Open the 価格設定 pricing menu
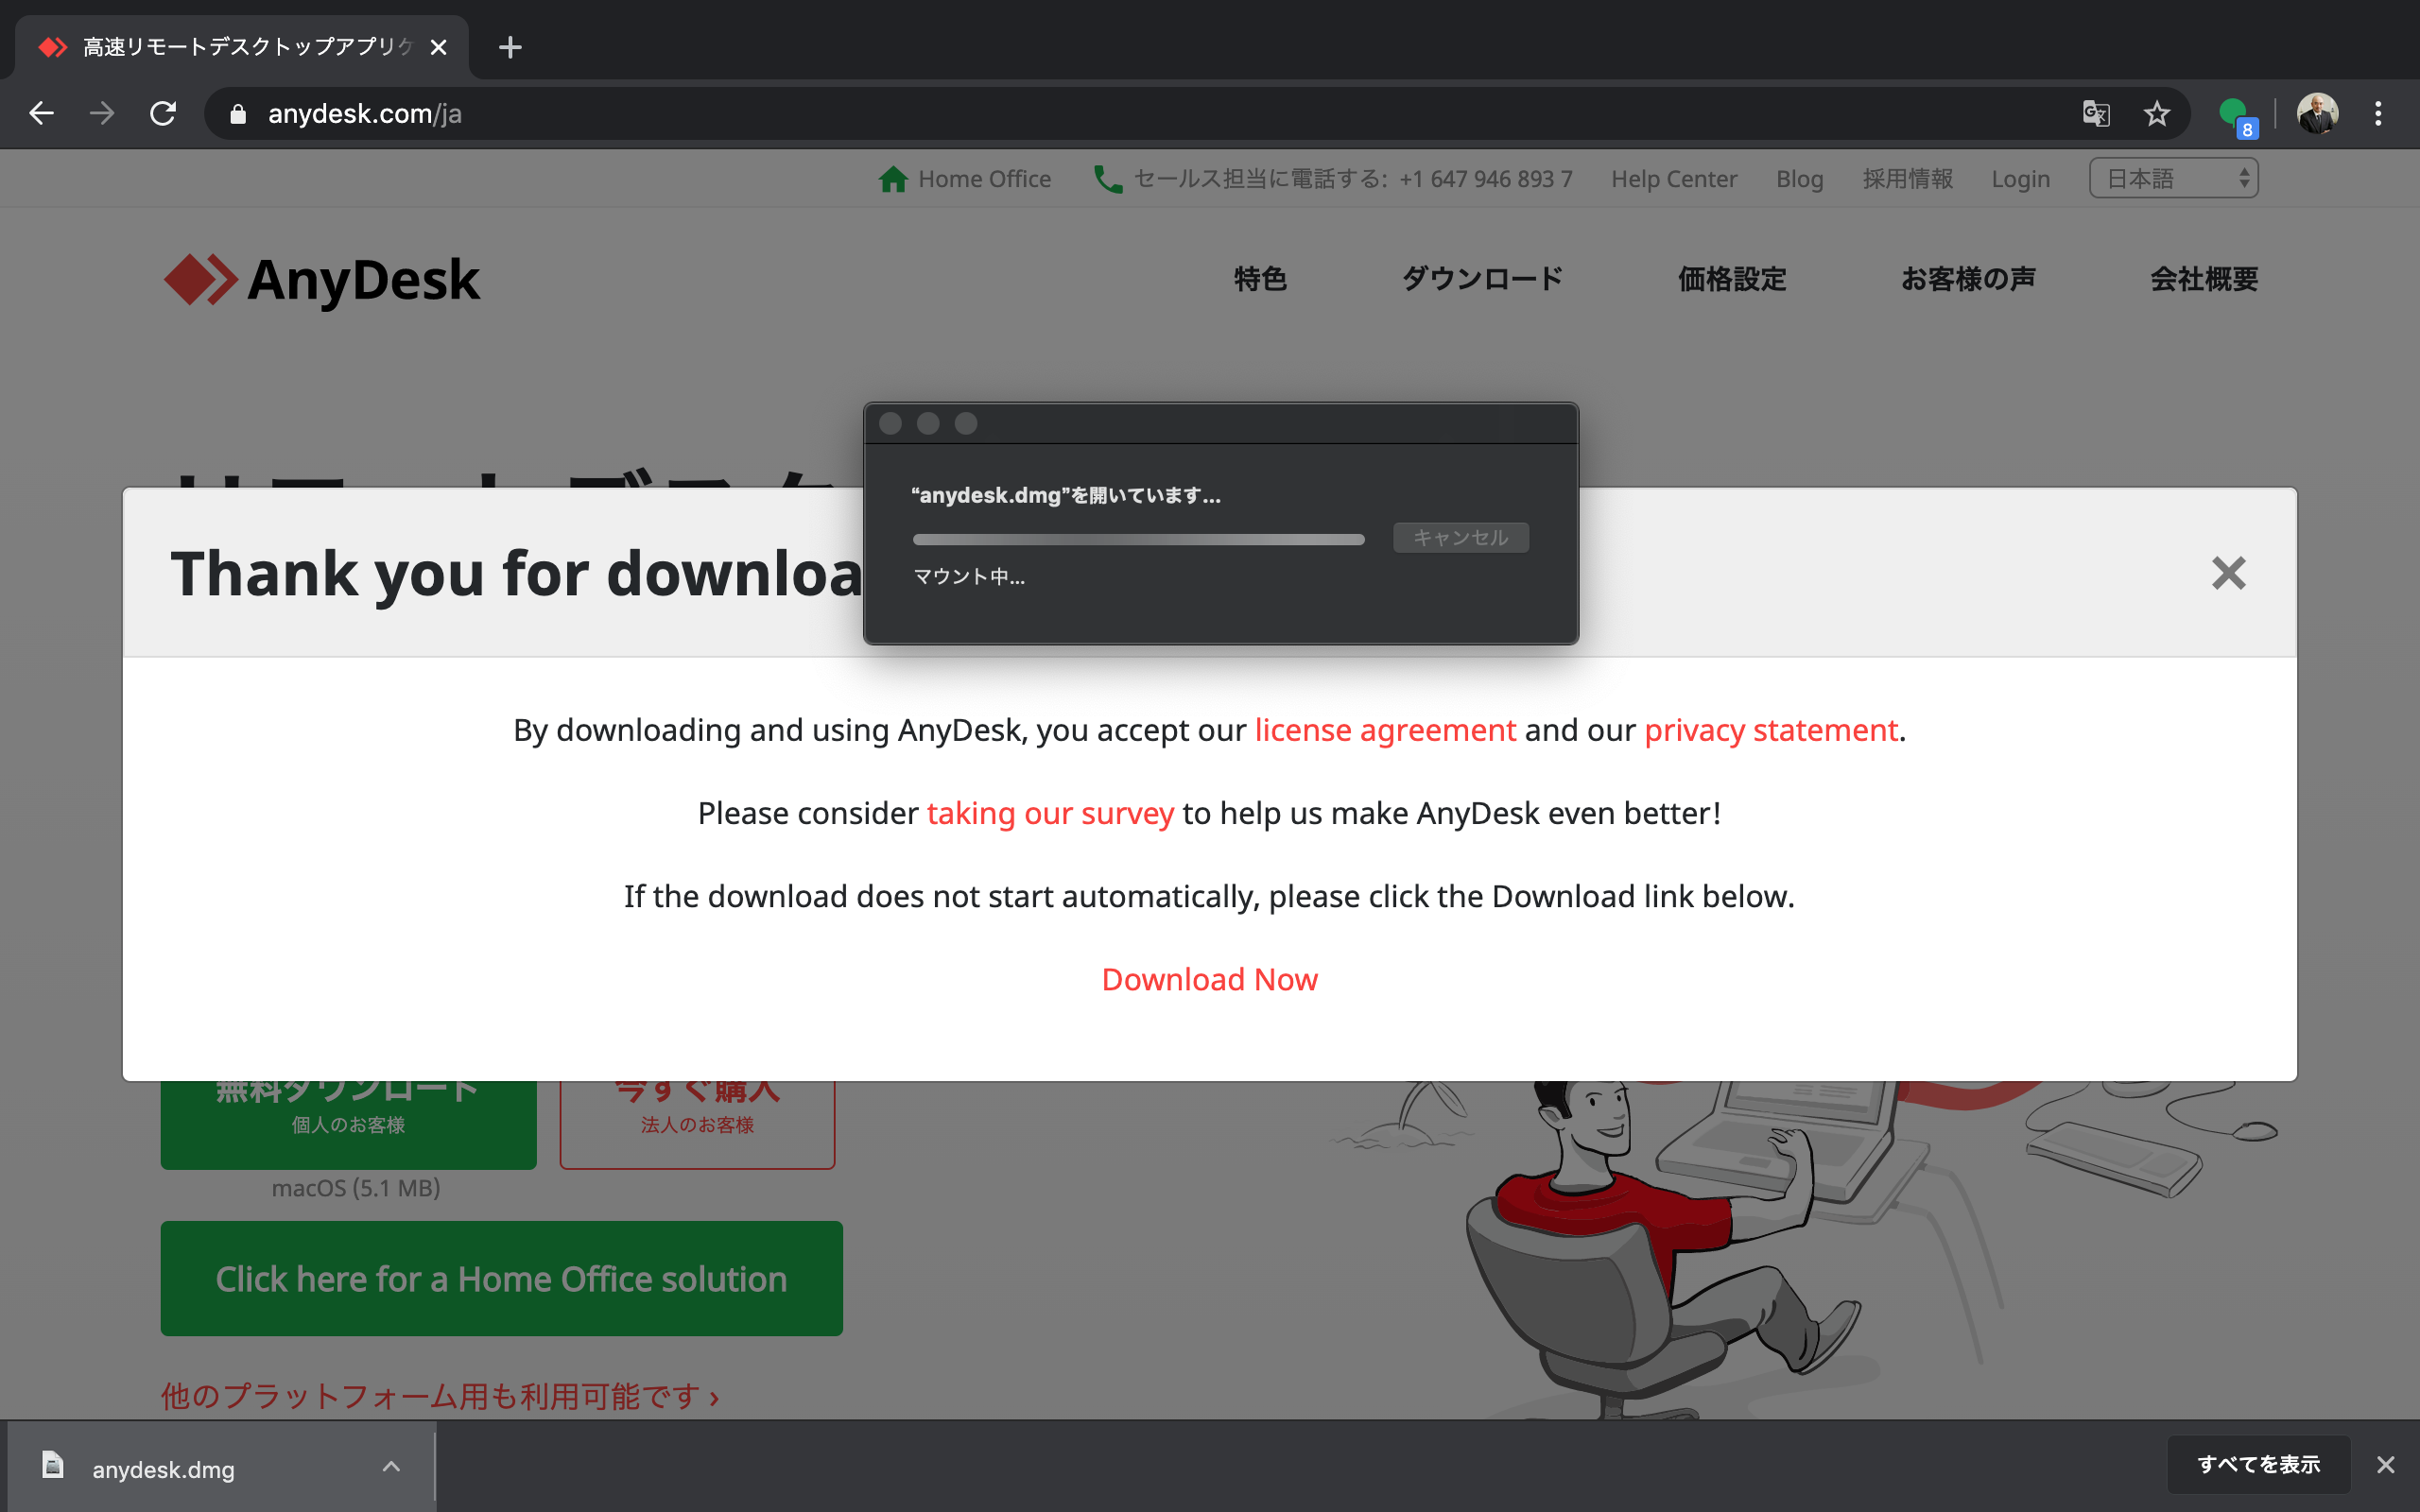The height and width of the screenshot is (1512, 2420). click(x=1732, y=279)
